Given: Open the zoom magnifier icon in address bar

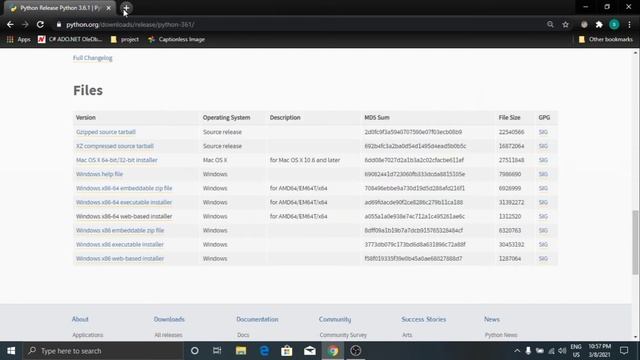Looking at the screenshot, I should point(550,24).
